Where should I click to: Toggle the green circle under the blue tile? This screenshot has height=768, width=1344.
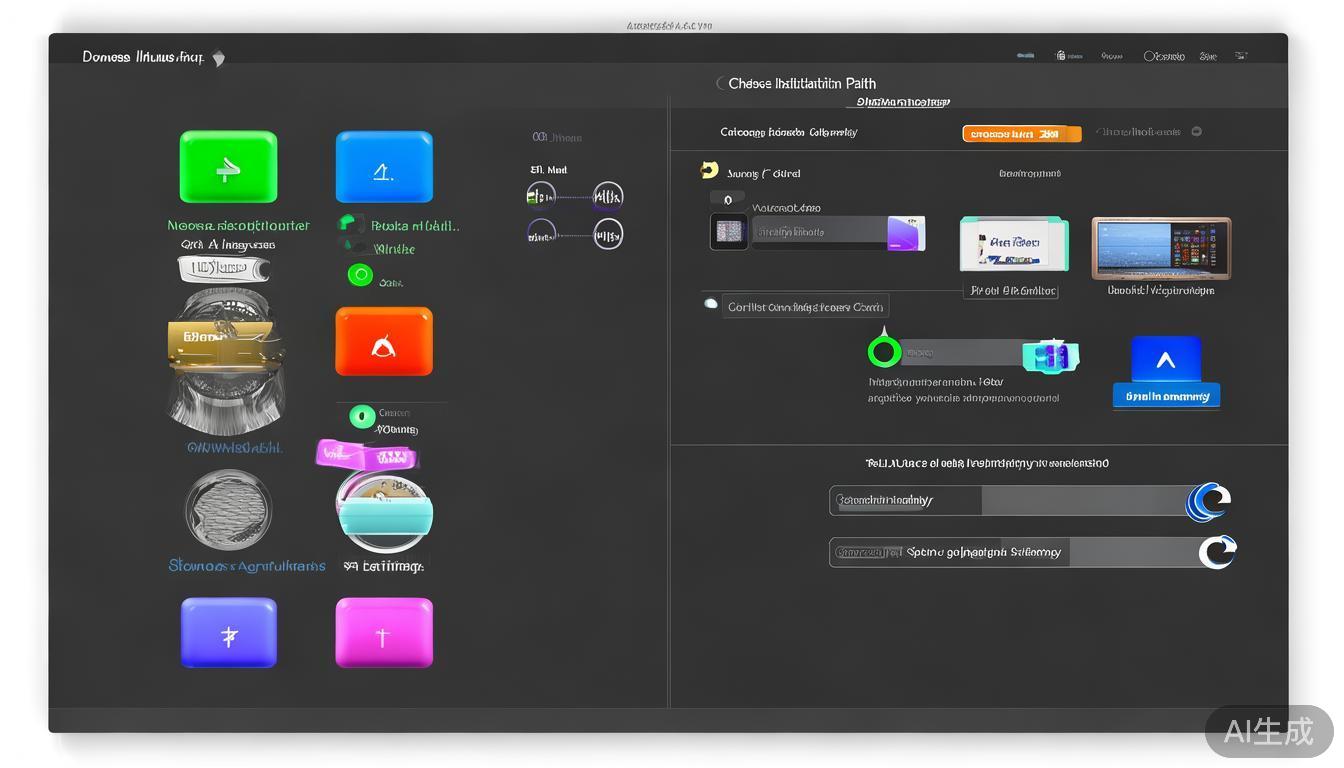pos(360,275)
